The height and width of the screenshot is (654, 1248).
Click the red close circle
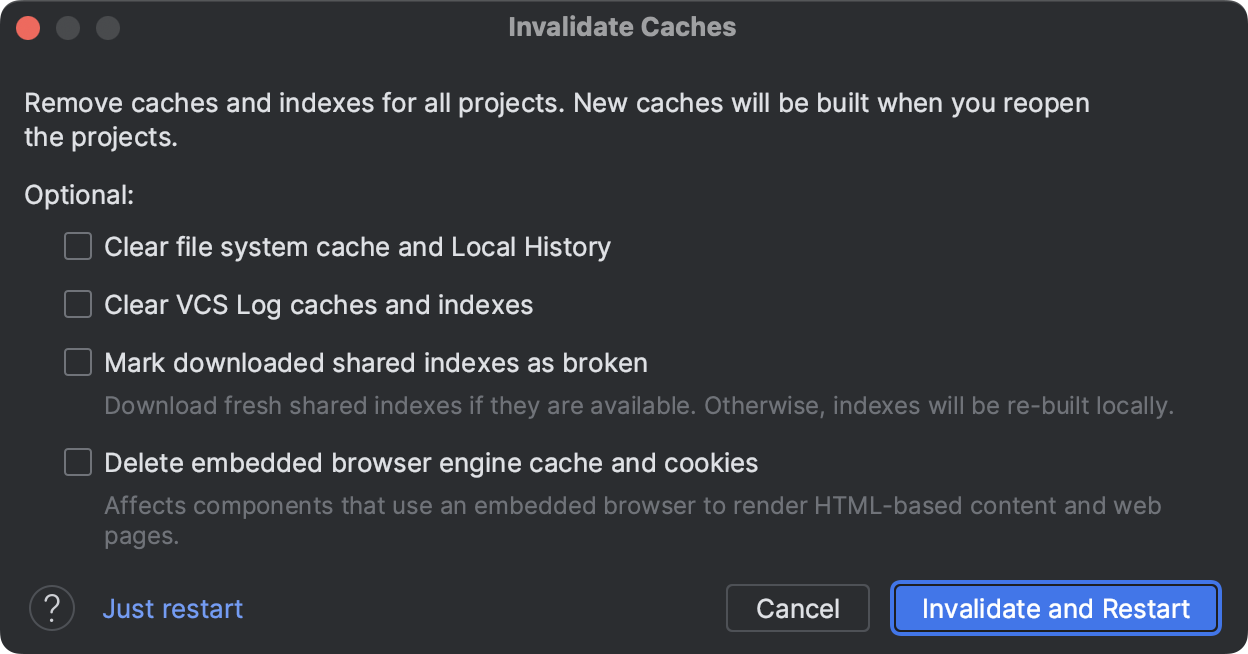point(28,27)
